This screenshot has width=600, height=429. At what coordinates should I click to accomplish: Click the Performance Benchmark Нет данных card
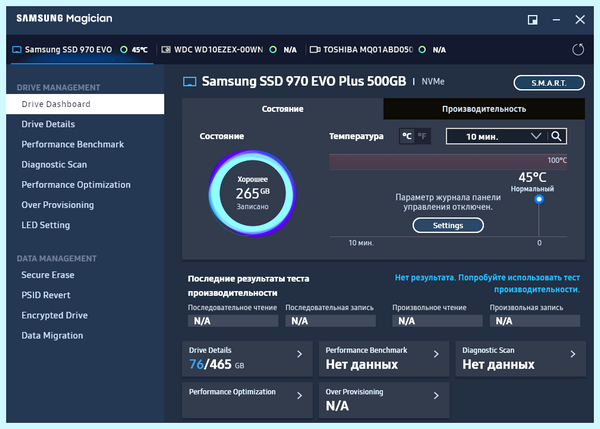384,359
